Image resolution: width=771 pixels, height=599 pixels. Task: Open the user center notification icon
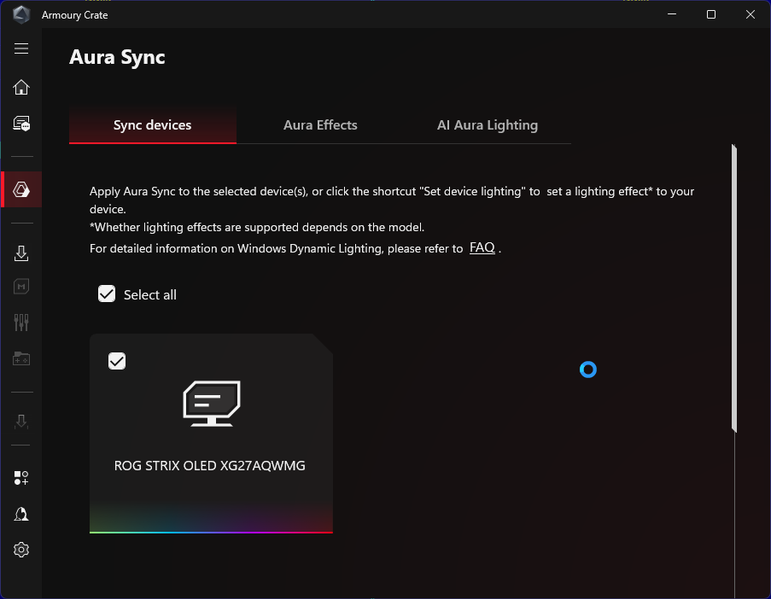pos(21,514)
